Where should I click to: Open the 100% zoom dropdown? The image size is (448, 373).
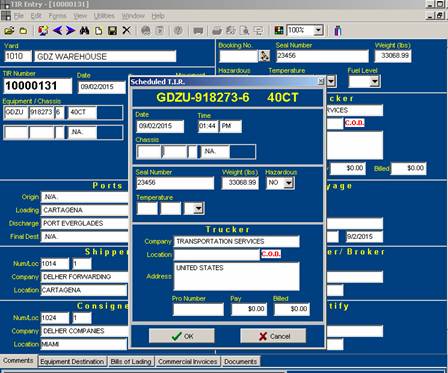point(318,31)
